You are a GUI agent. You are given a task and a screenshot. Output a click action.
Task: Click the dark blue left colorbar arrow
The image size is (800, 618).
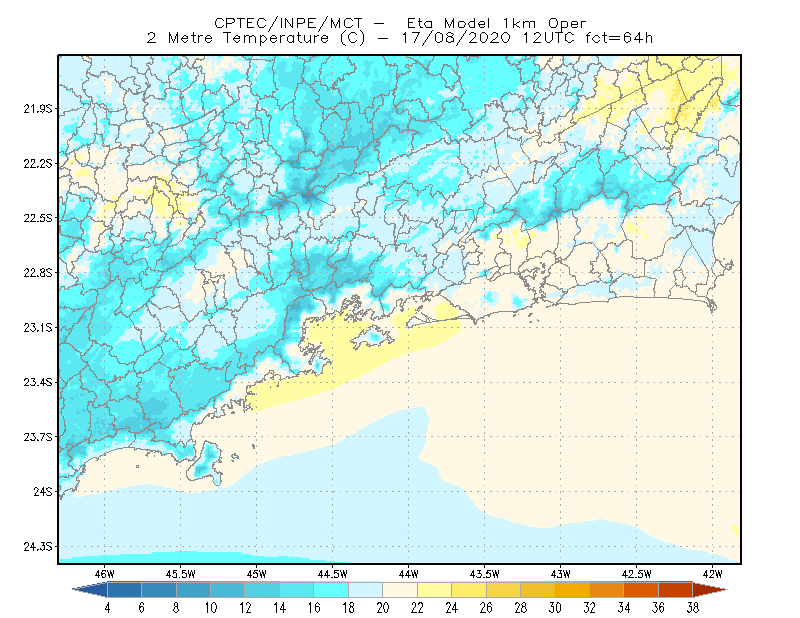pyautogui.click(x=91, y=590)
